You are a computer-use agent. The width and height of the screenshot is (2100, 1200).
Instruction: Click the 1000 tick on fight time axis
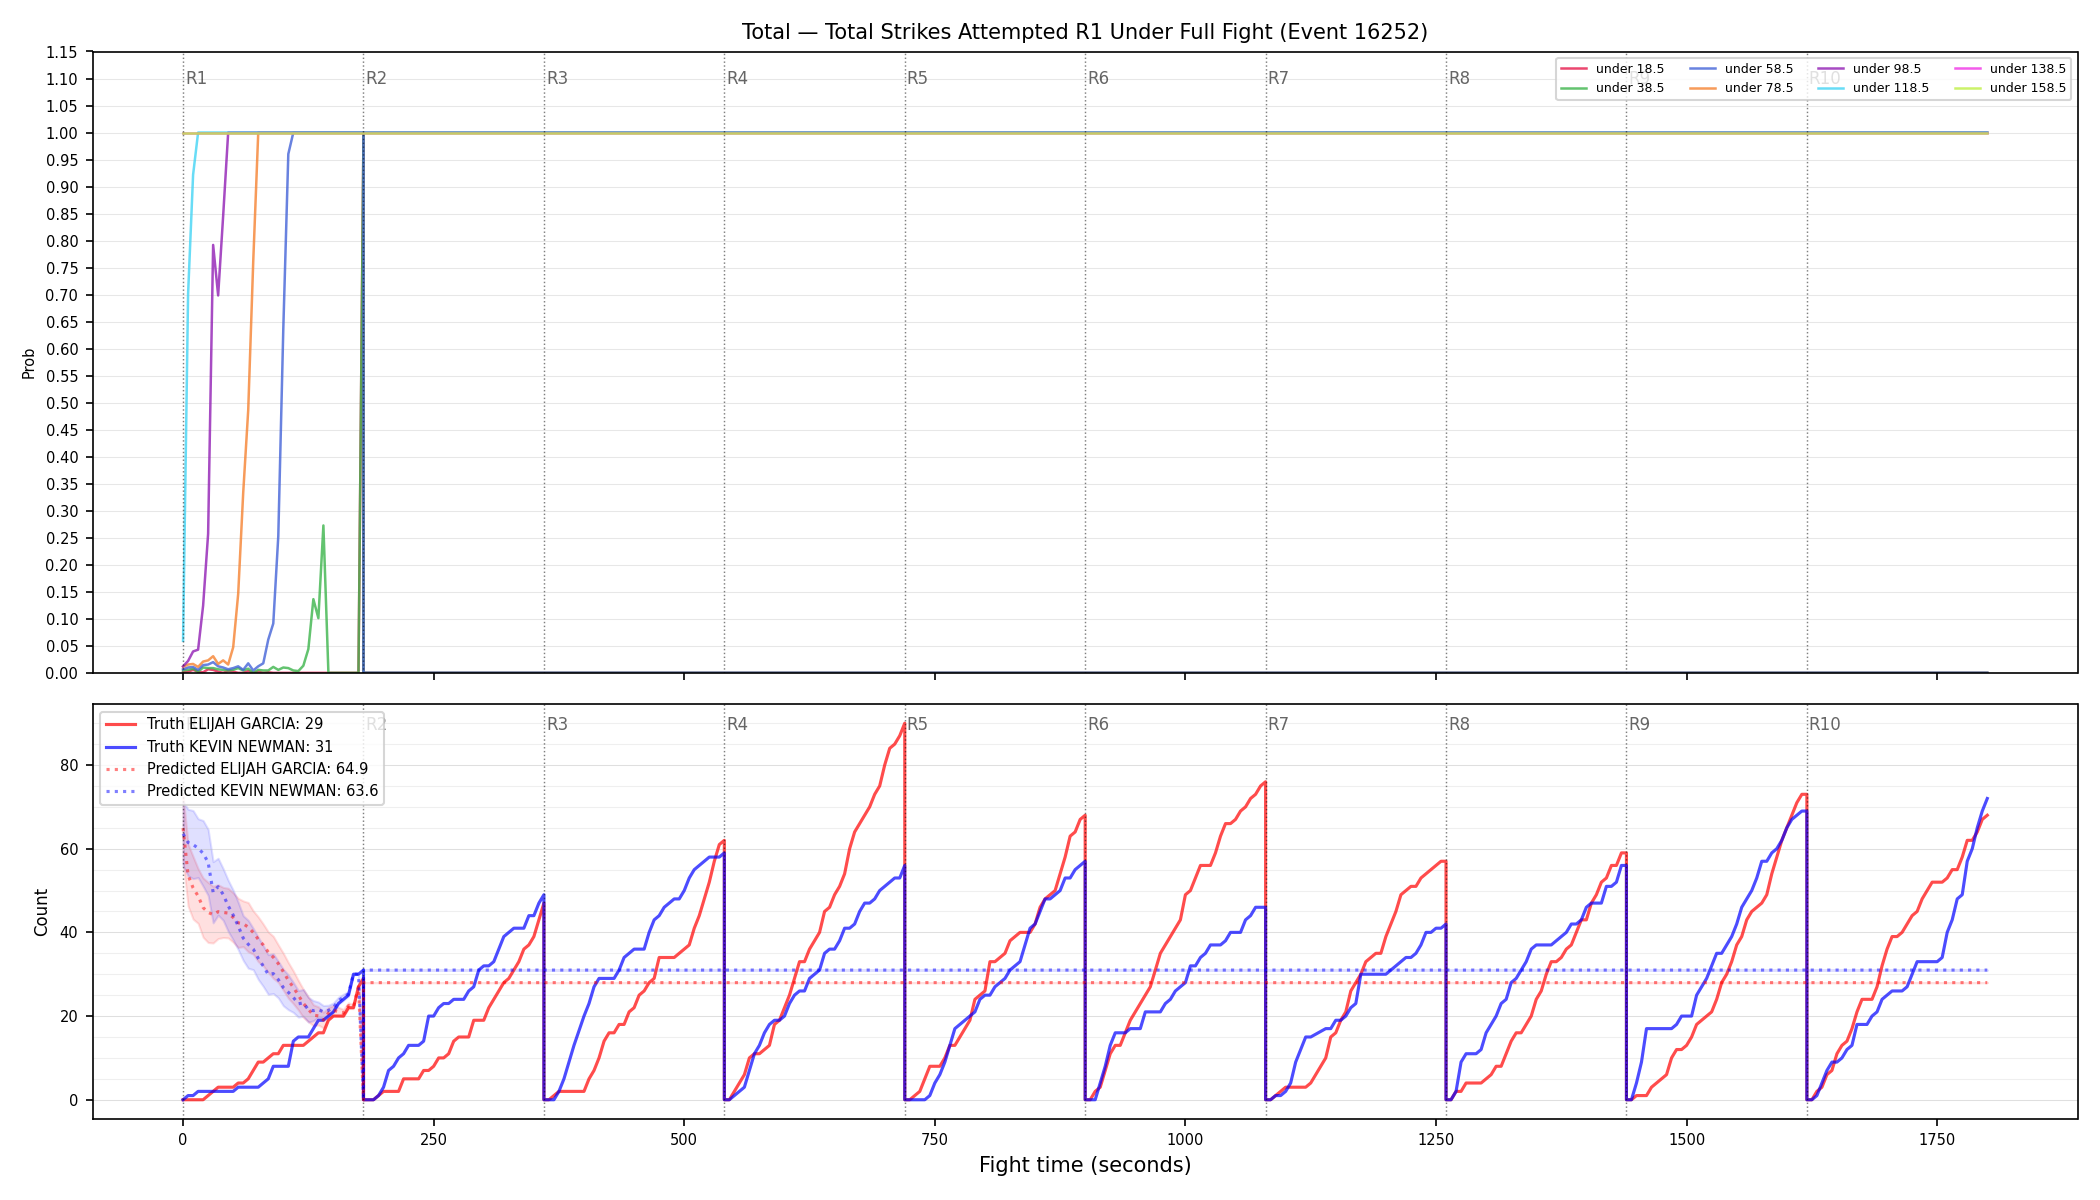point(1185,1139)
